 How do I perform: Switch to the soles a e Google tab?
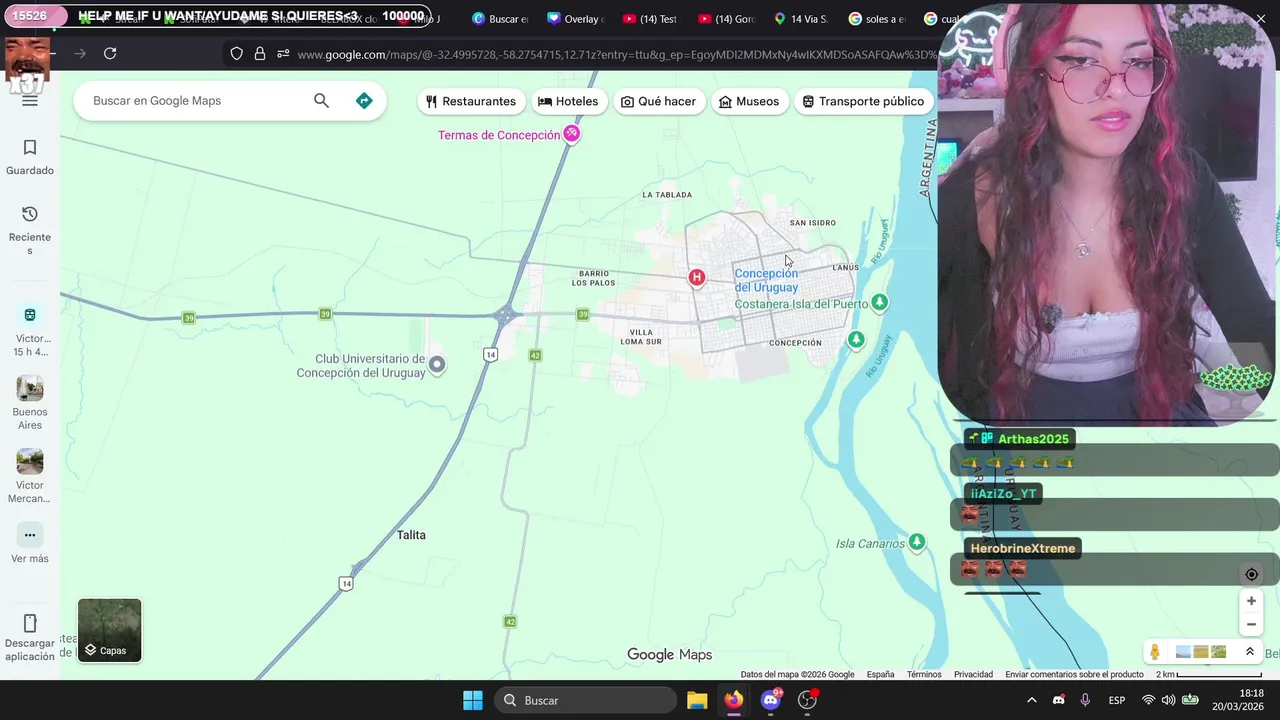(877, 19)
